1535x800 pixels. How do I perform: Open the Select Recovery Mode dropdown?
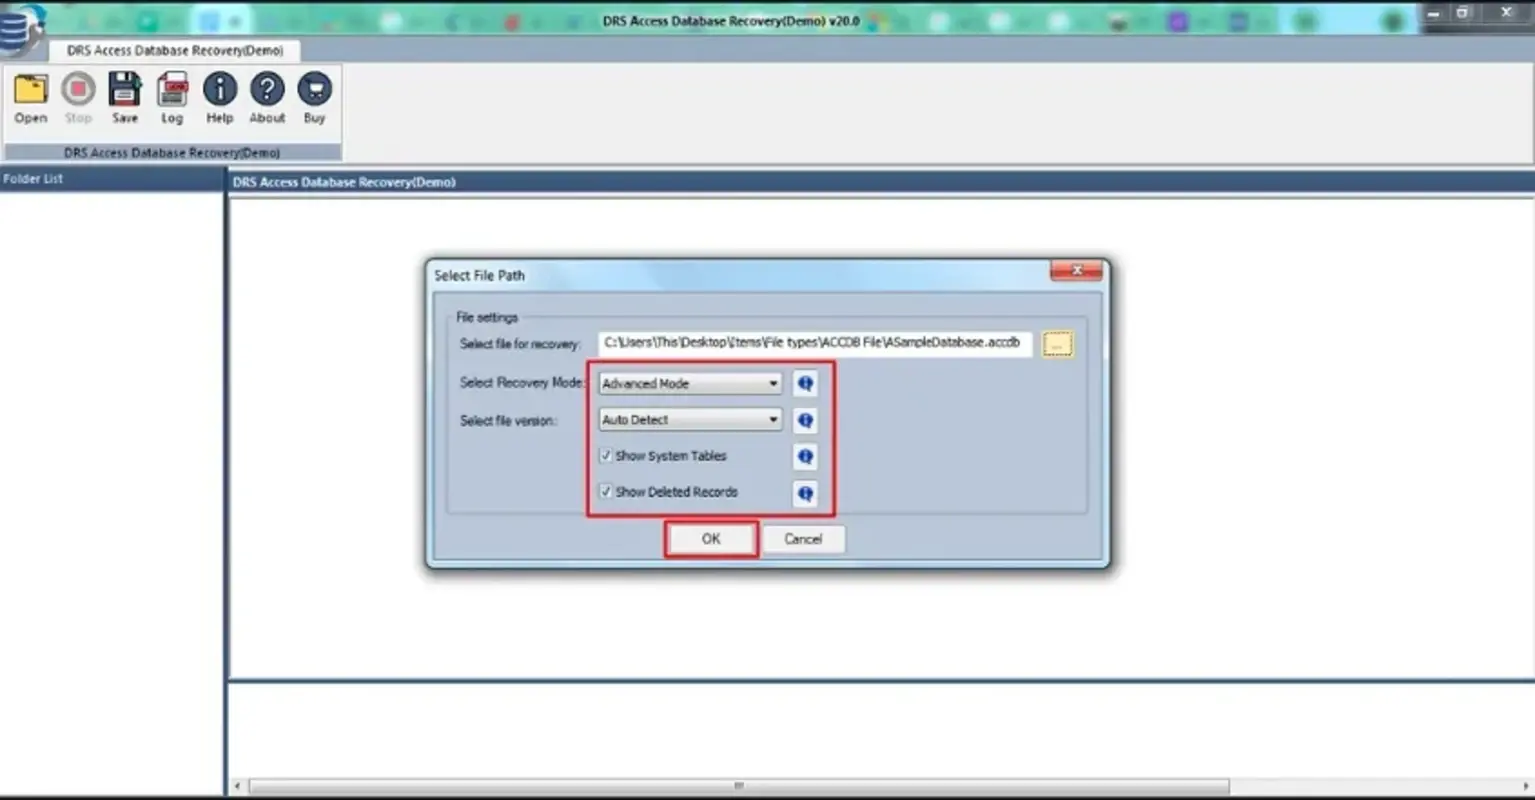pos(772,383)
